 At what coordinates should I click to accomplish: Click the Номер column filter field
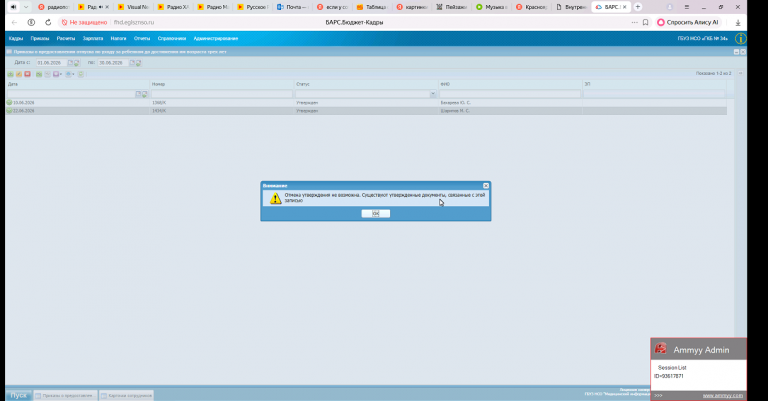click(x=221, y=94)
